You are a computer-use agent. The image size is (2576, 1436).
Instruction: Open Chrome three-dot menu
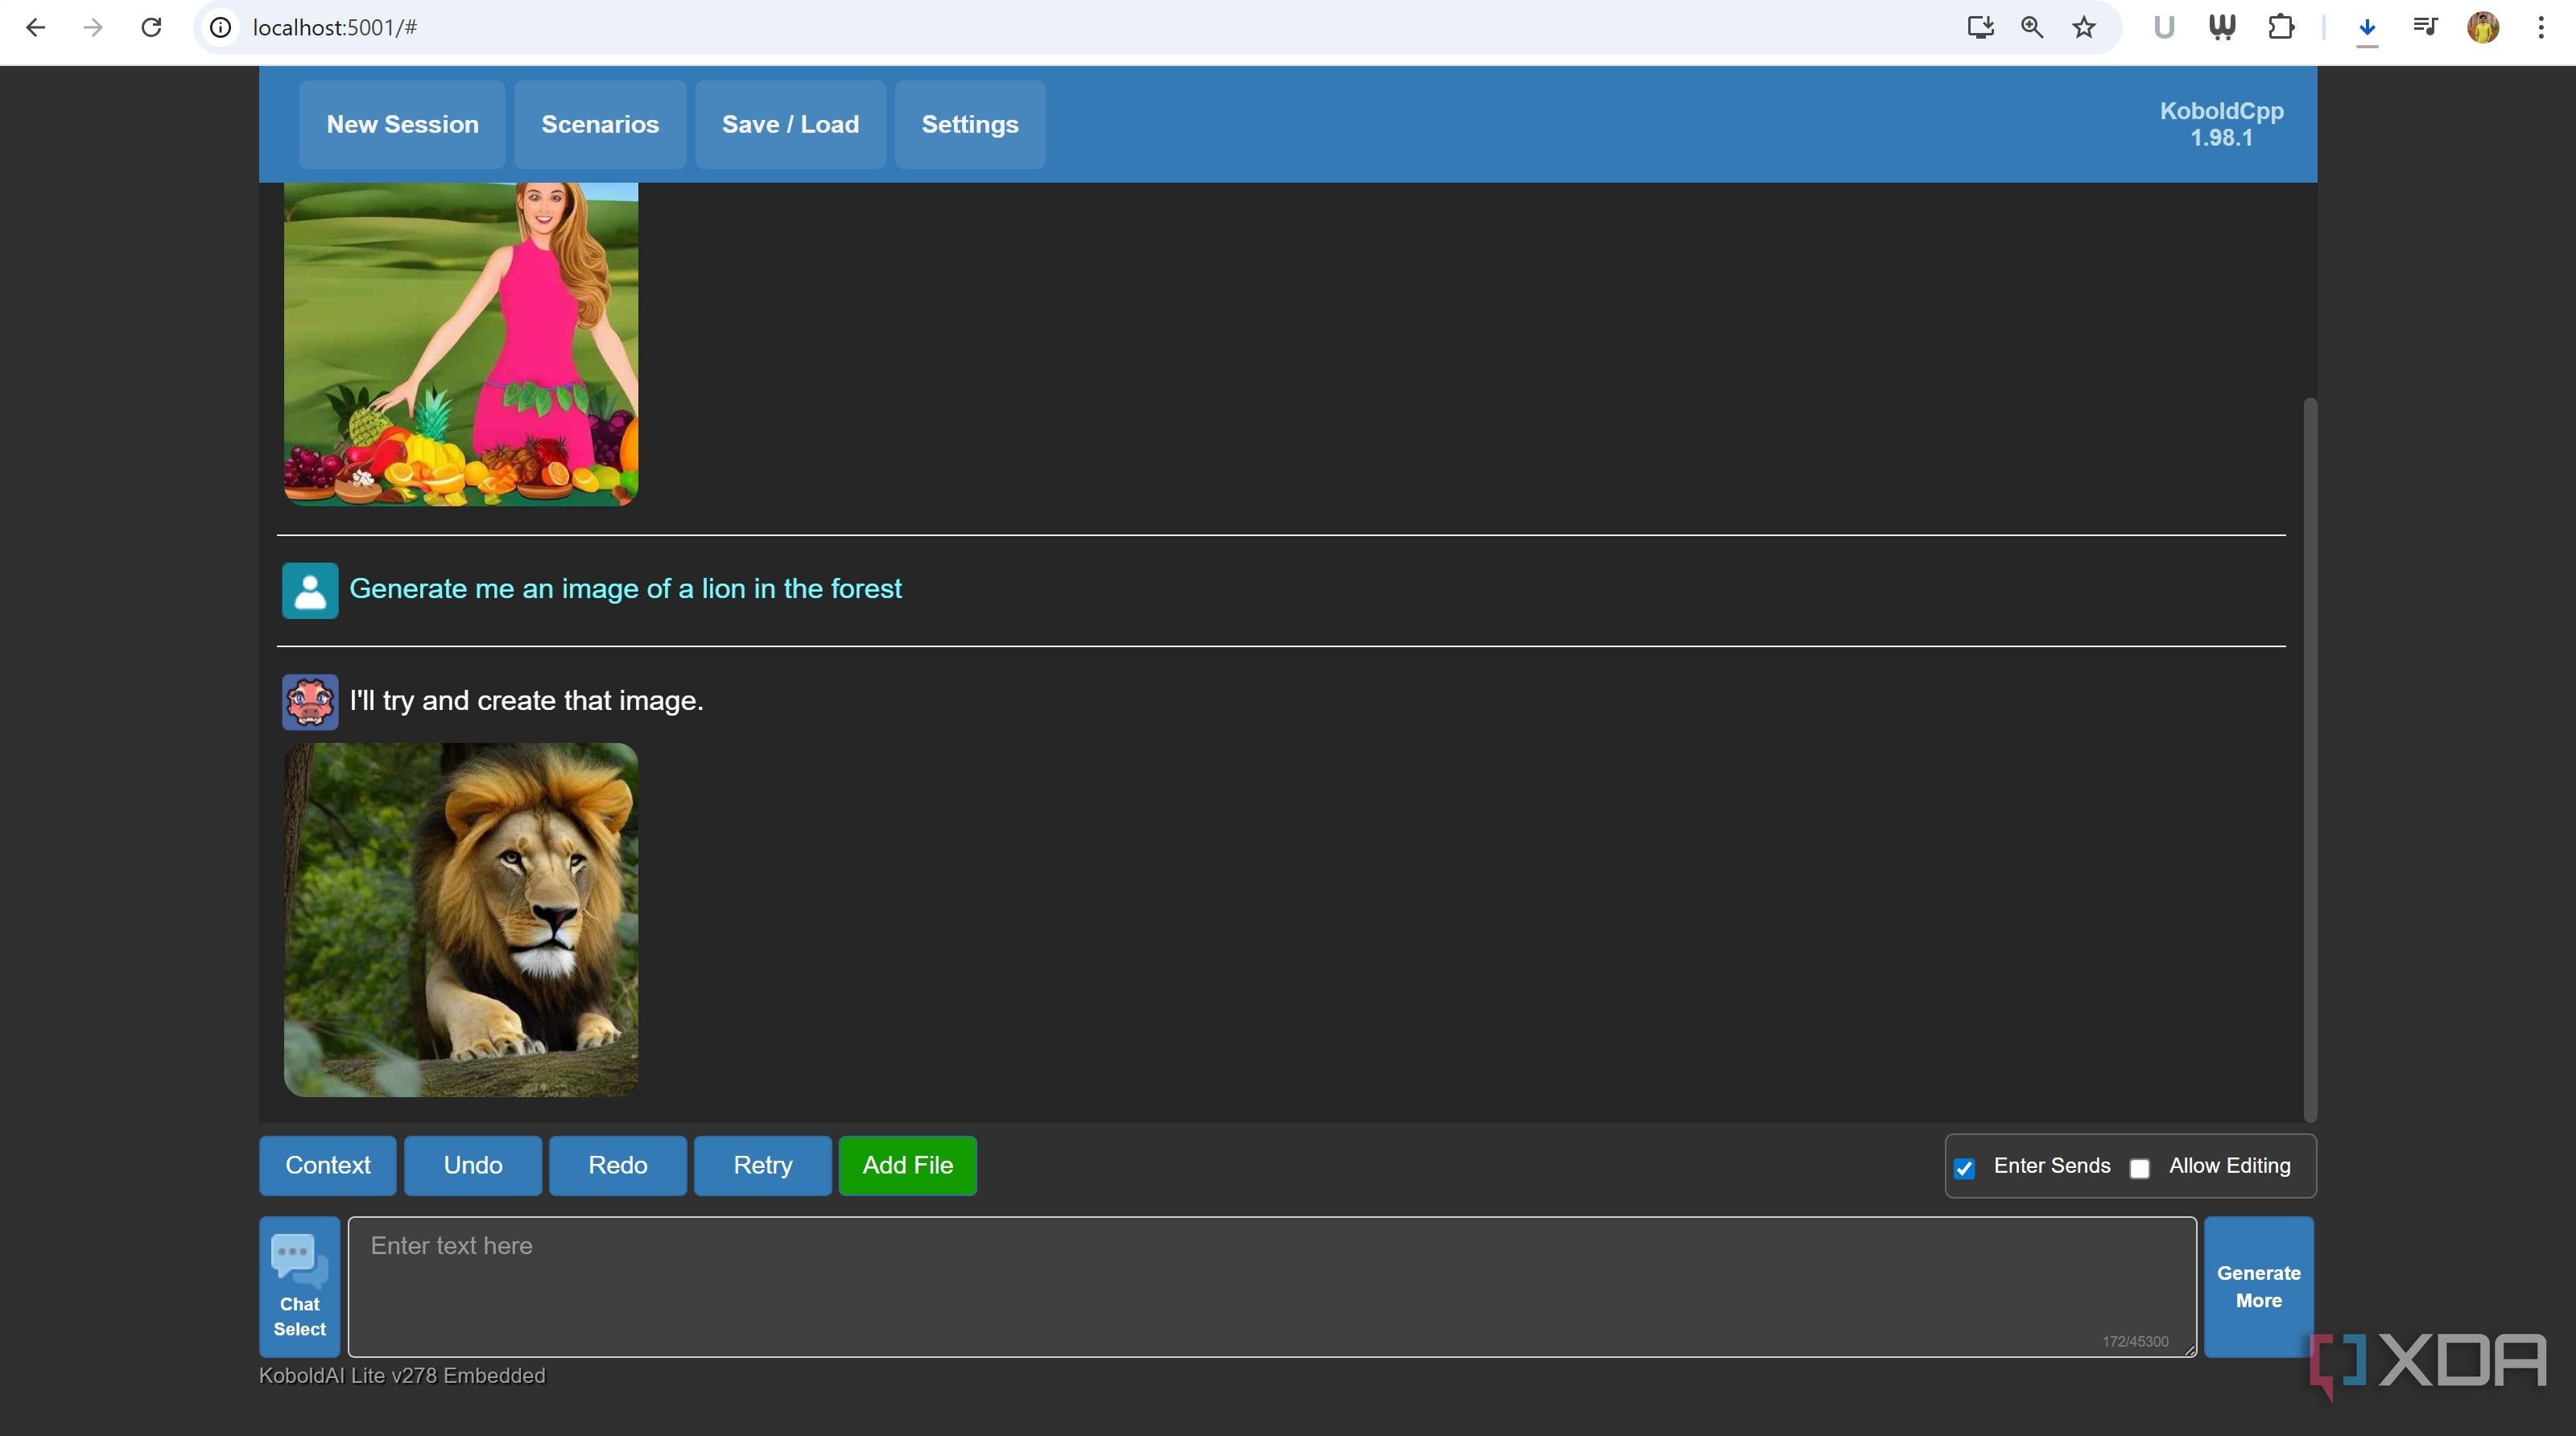click(x=2541, y=28)
